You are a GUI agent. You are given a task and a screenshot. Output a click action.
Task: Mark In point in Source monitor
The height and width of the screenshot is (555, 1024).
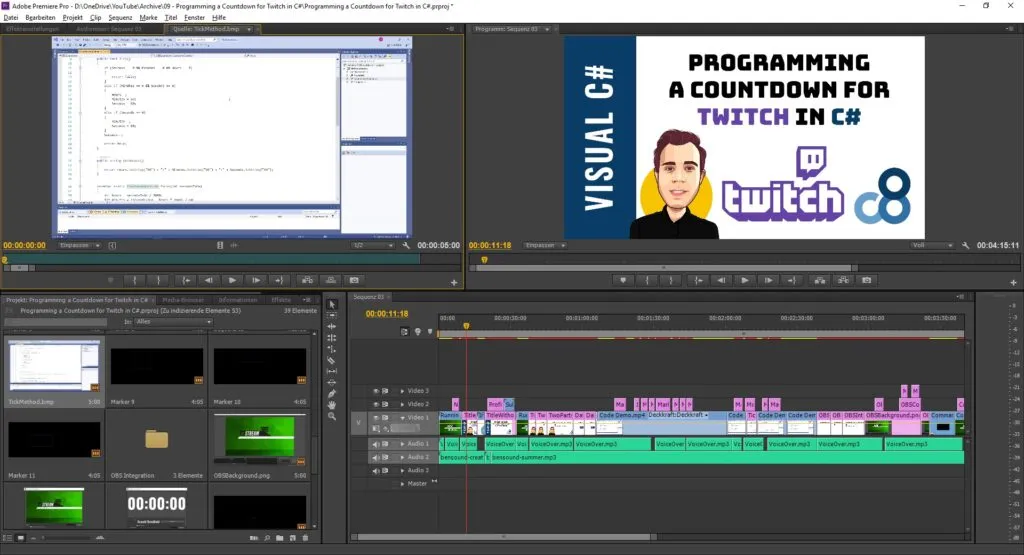click(135, 280)
